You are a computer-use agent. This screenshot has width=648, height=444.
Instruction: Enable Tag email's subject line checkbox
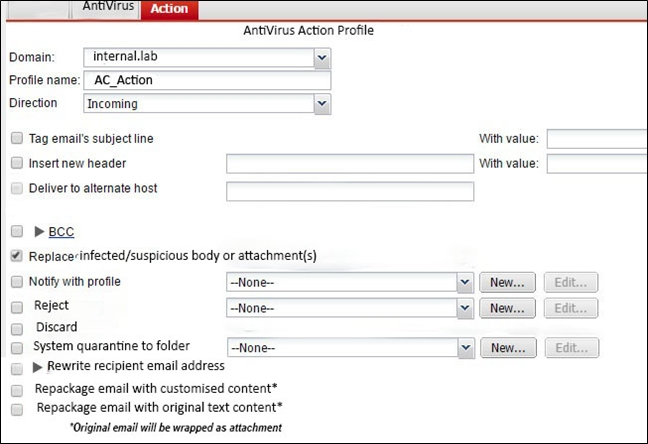[x=16, y=138]
